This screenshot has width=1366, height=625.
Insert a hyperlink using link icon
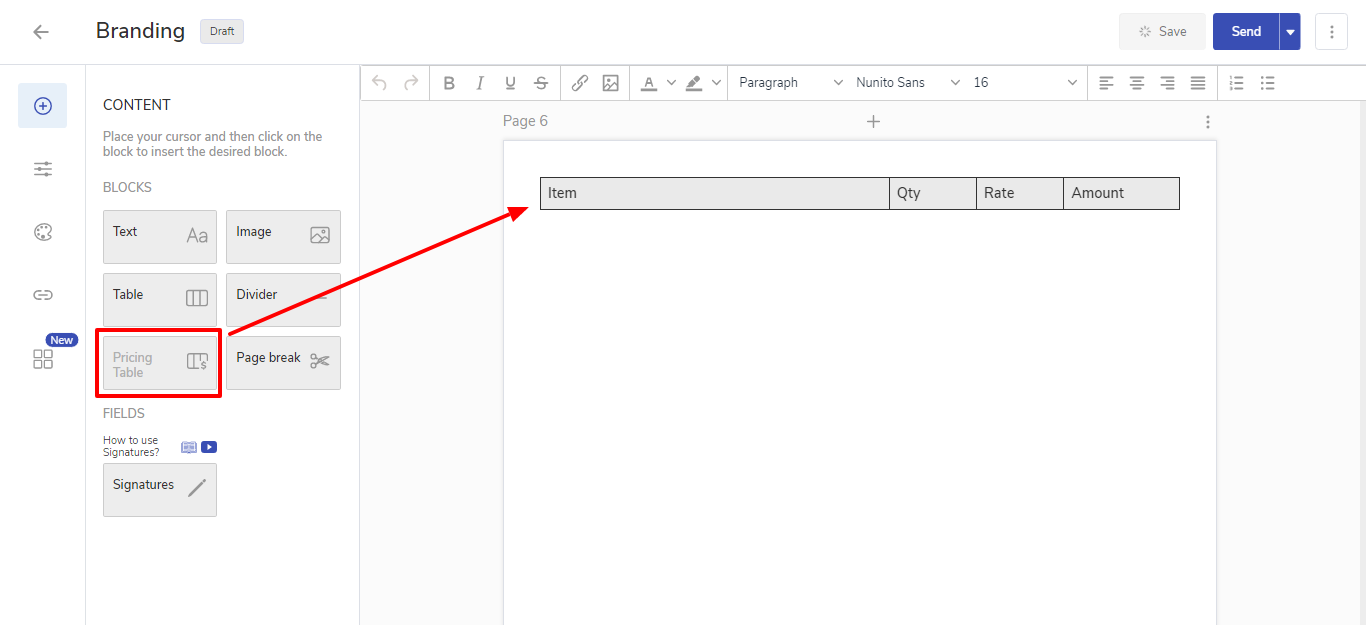coord(580,83)
